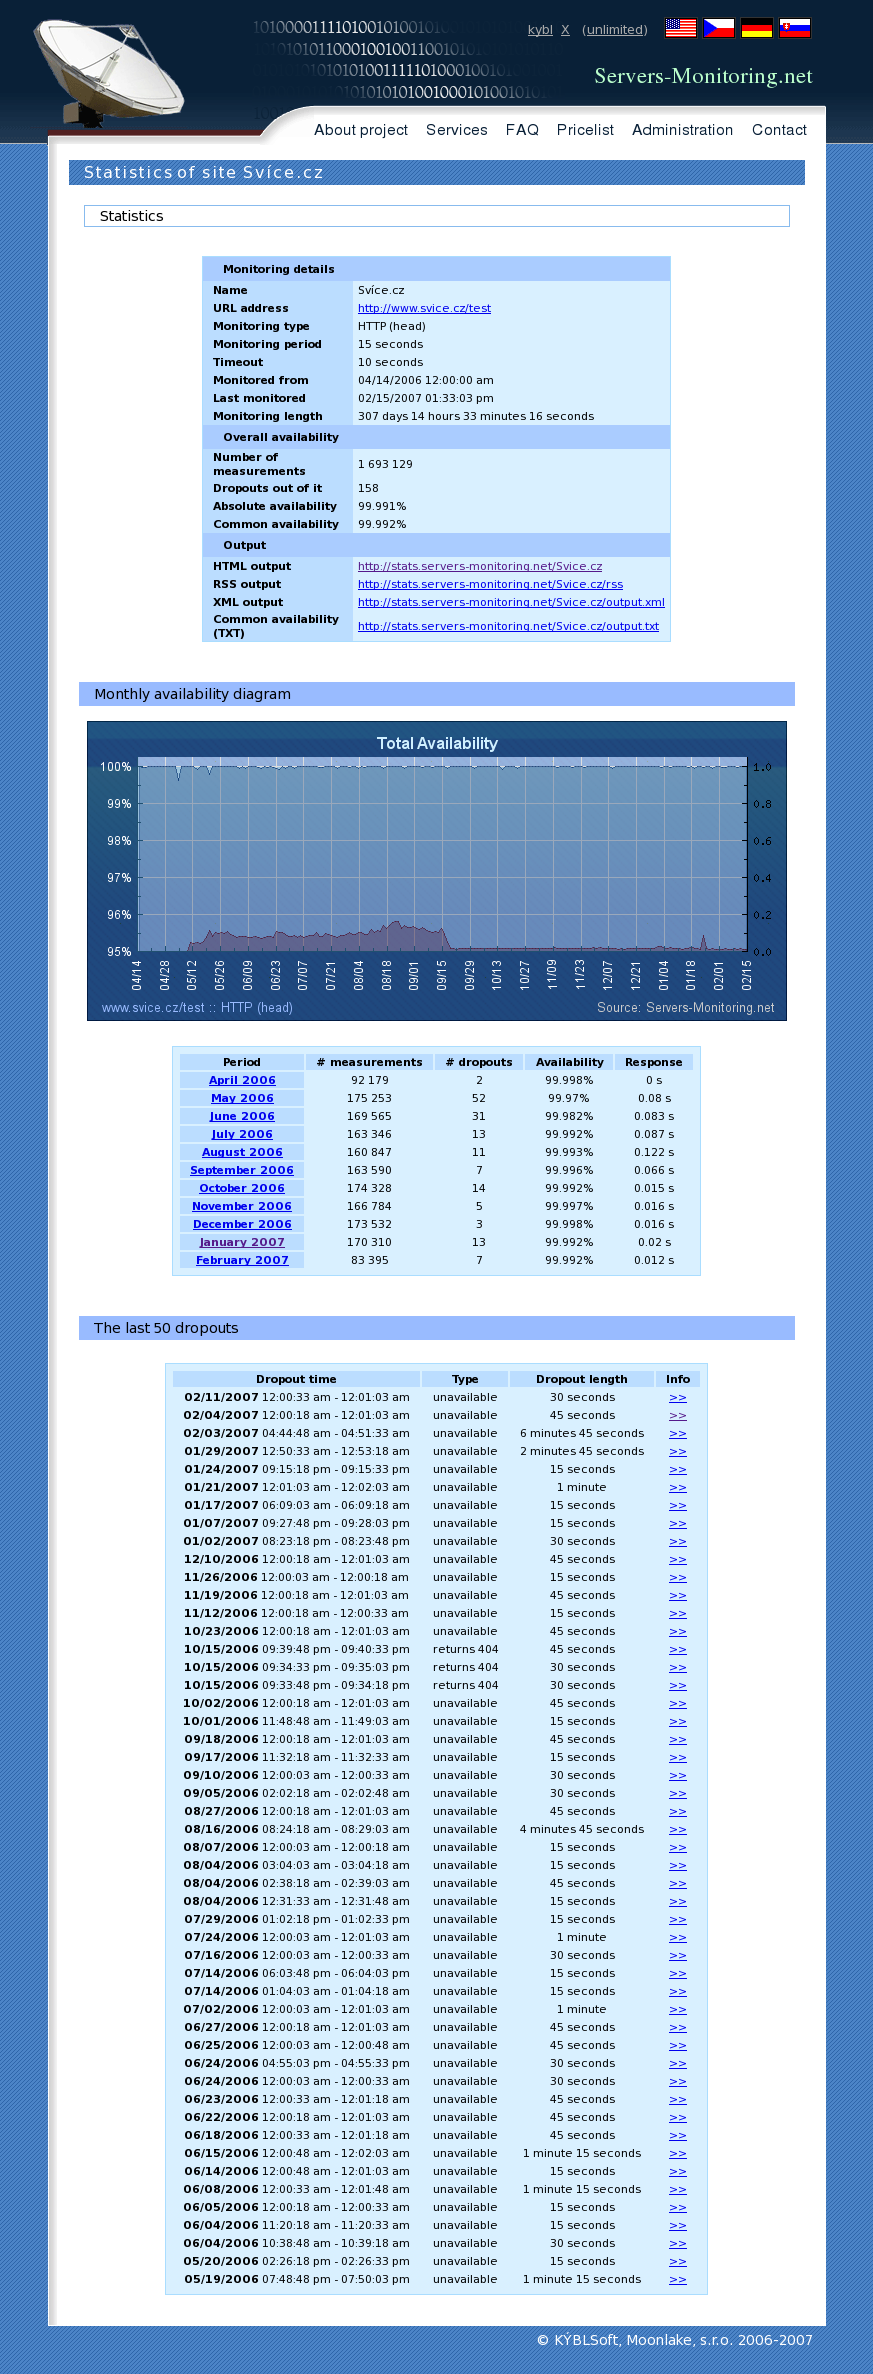This screenshot has width=873, height=2374.
Task: Go to the Contact page
Action: (779, 130)
